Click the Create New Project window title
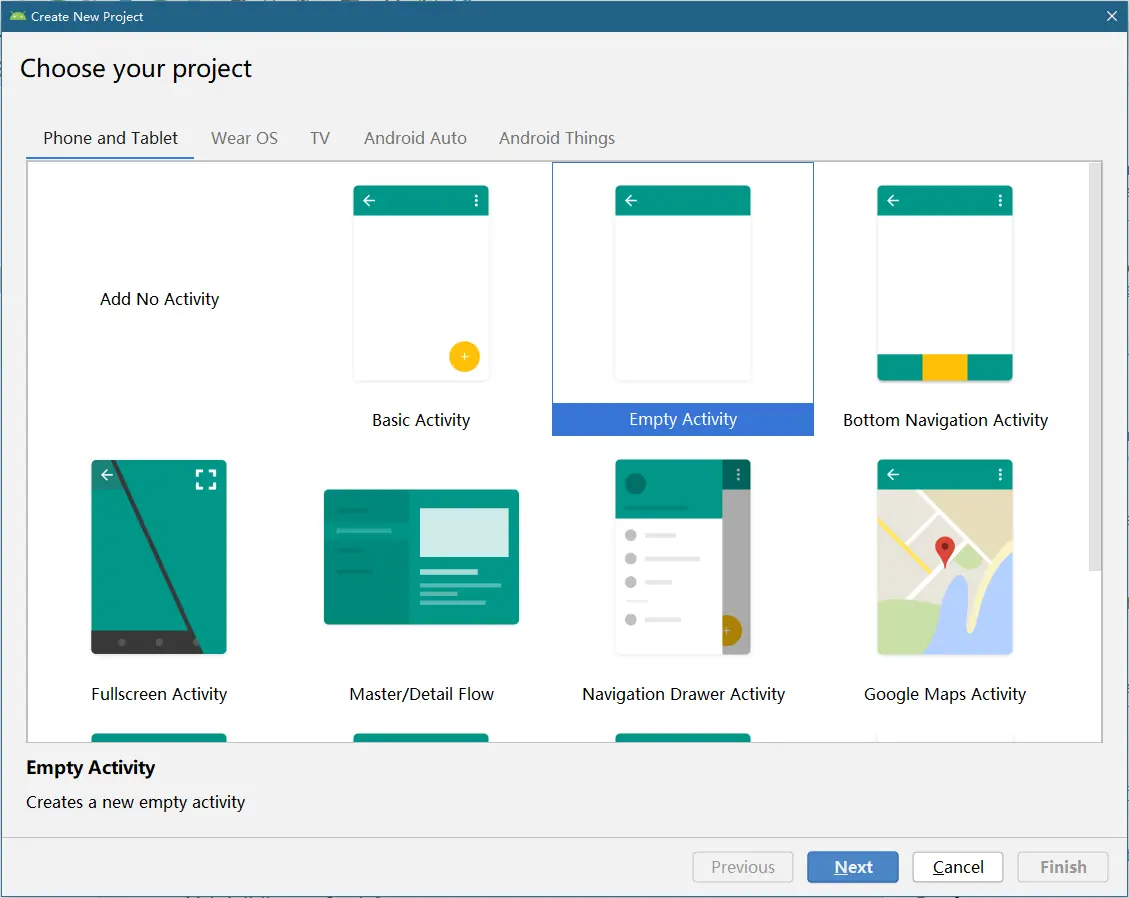The height and width of the screenshot is (898, 1129). pos(87,16)
